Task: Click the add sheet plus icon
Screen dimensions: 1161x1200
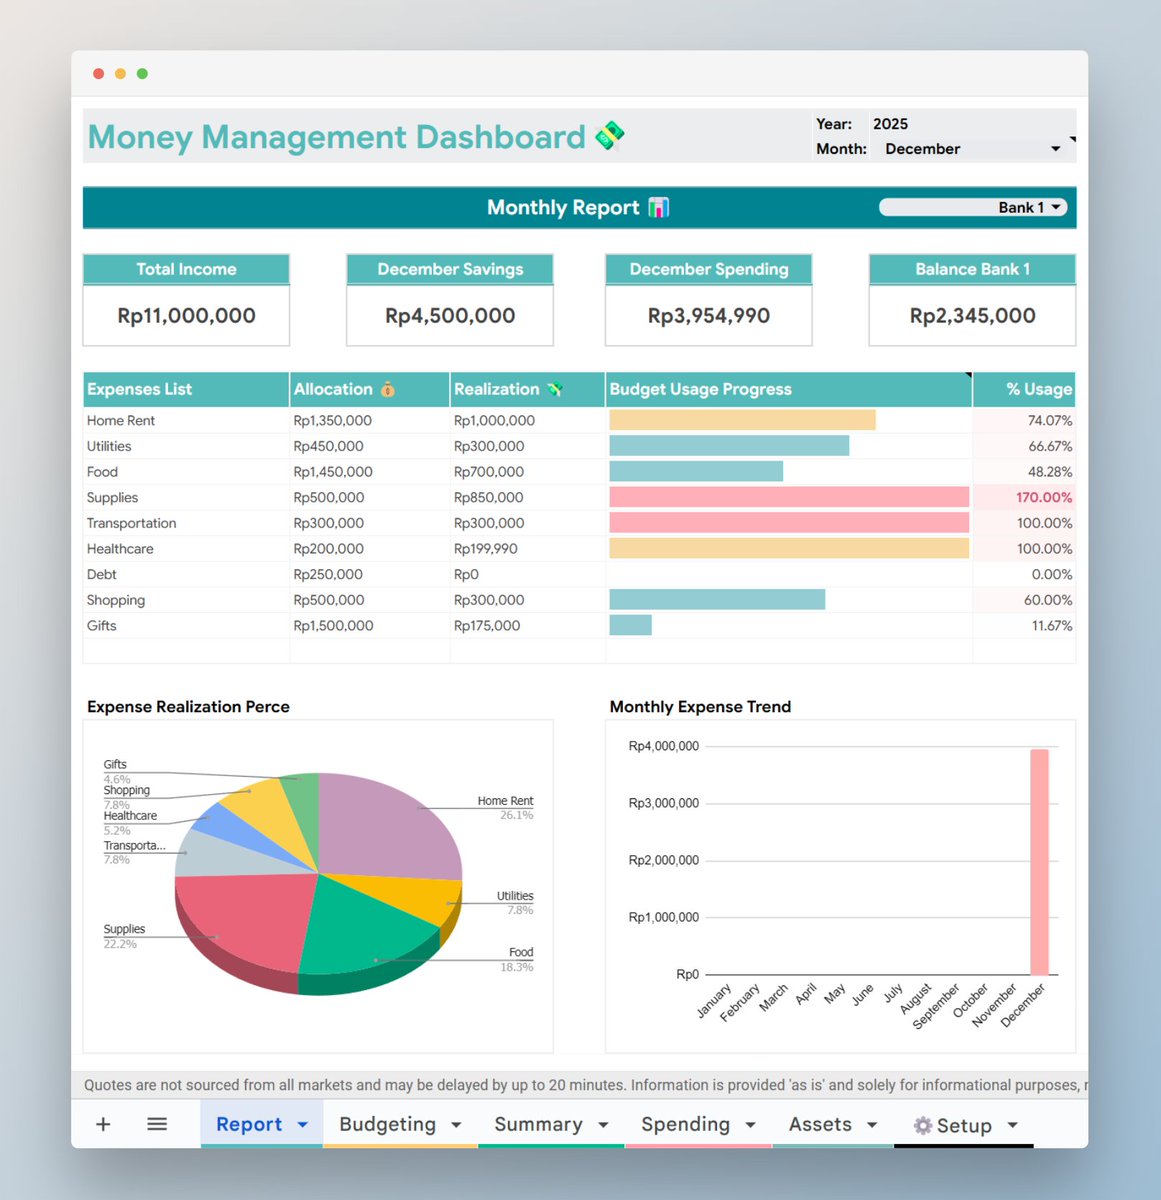Action: coord(102,1123)
